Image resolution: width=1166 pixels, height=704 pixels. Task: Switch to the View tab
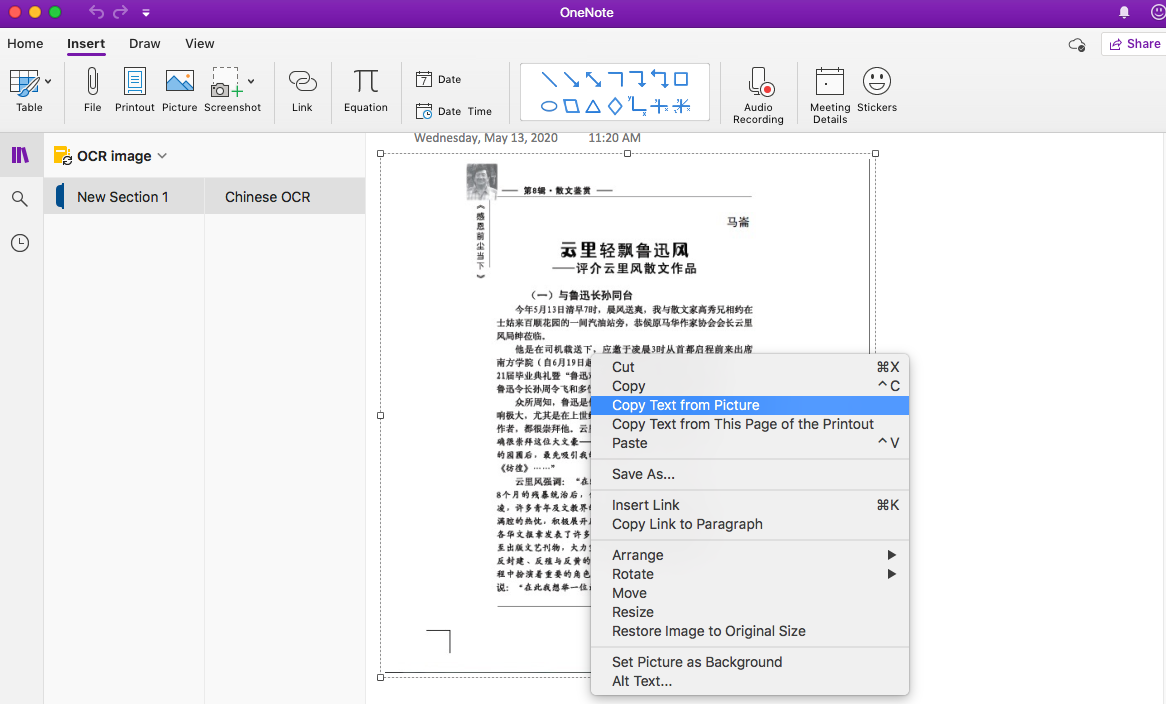point(199,44)
